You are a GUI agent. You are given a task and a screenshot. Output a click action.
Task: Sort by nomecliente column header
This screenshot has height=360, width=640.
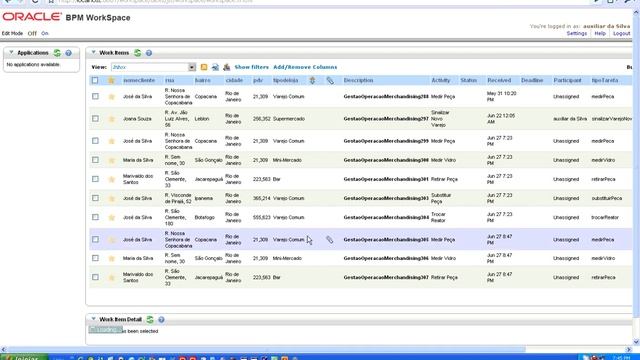tap(139, 80)
